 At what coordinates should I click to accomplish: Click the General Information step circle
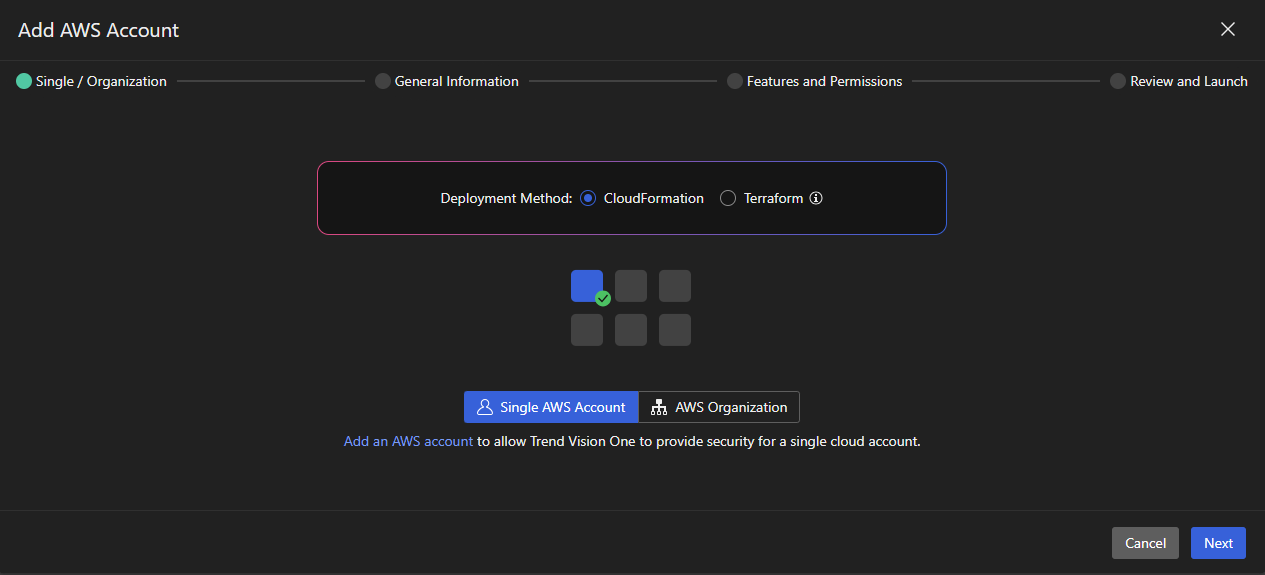[x=383, y=81]
